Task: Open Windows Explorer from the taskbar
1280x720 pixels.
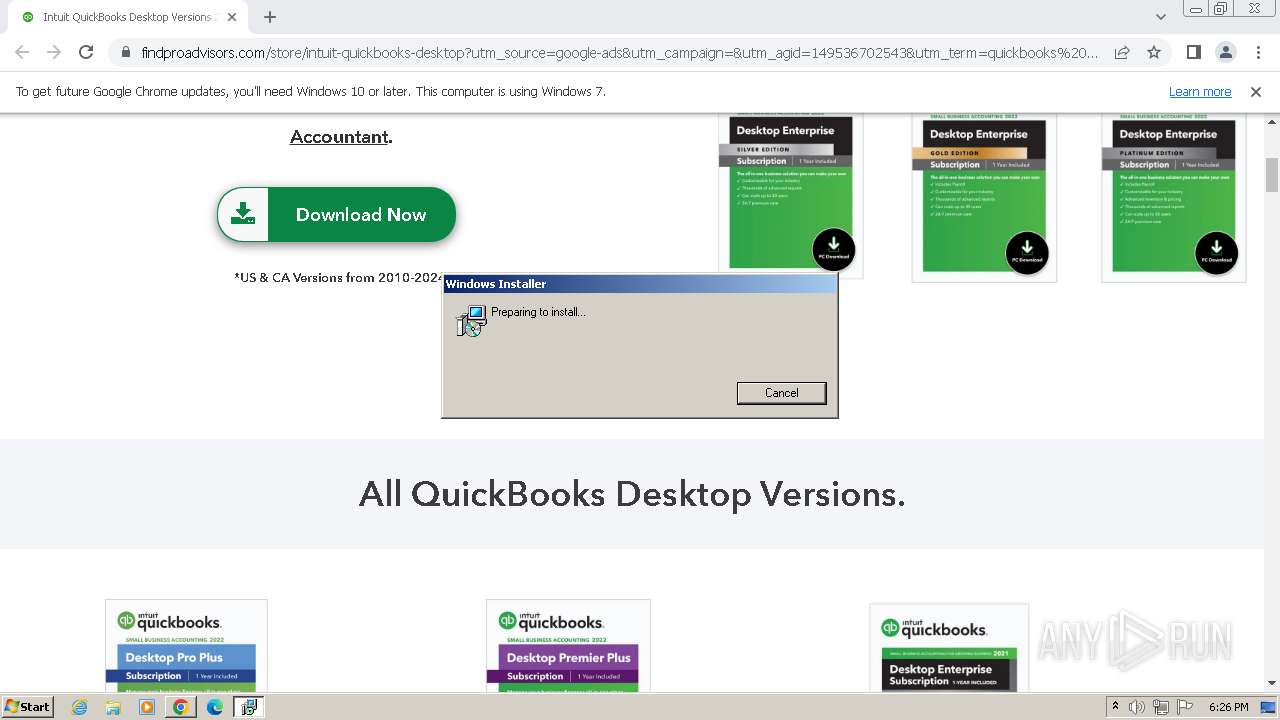Action: [113, 707]
